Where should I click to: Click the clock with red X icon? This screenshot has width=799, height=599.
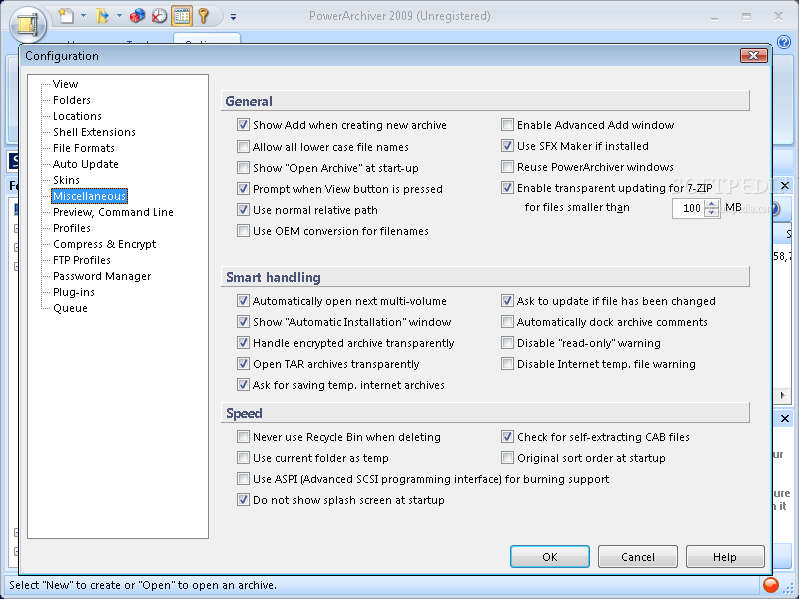pos(159,16)
